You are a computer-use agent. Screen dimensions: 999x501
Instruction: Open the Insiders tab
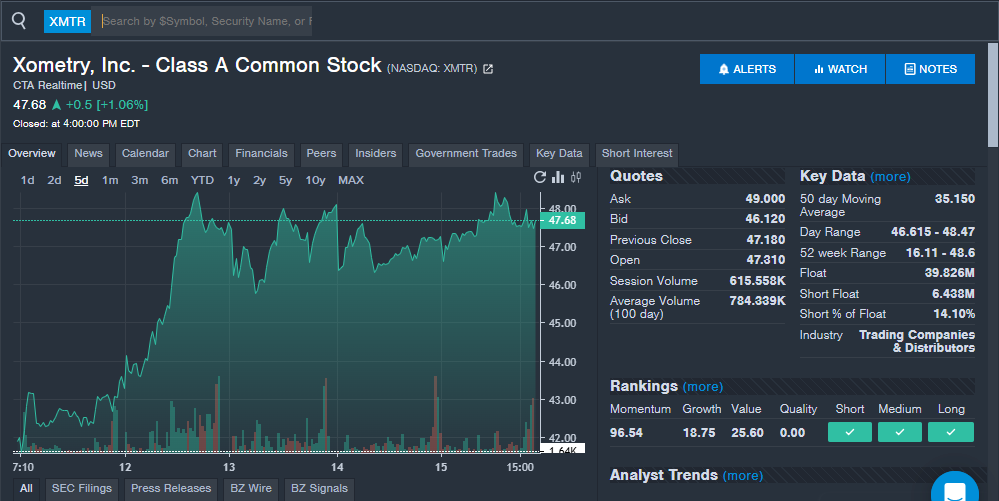click(375, 154)
